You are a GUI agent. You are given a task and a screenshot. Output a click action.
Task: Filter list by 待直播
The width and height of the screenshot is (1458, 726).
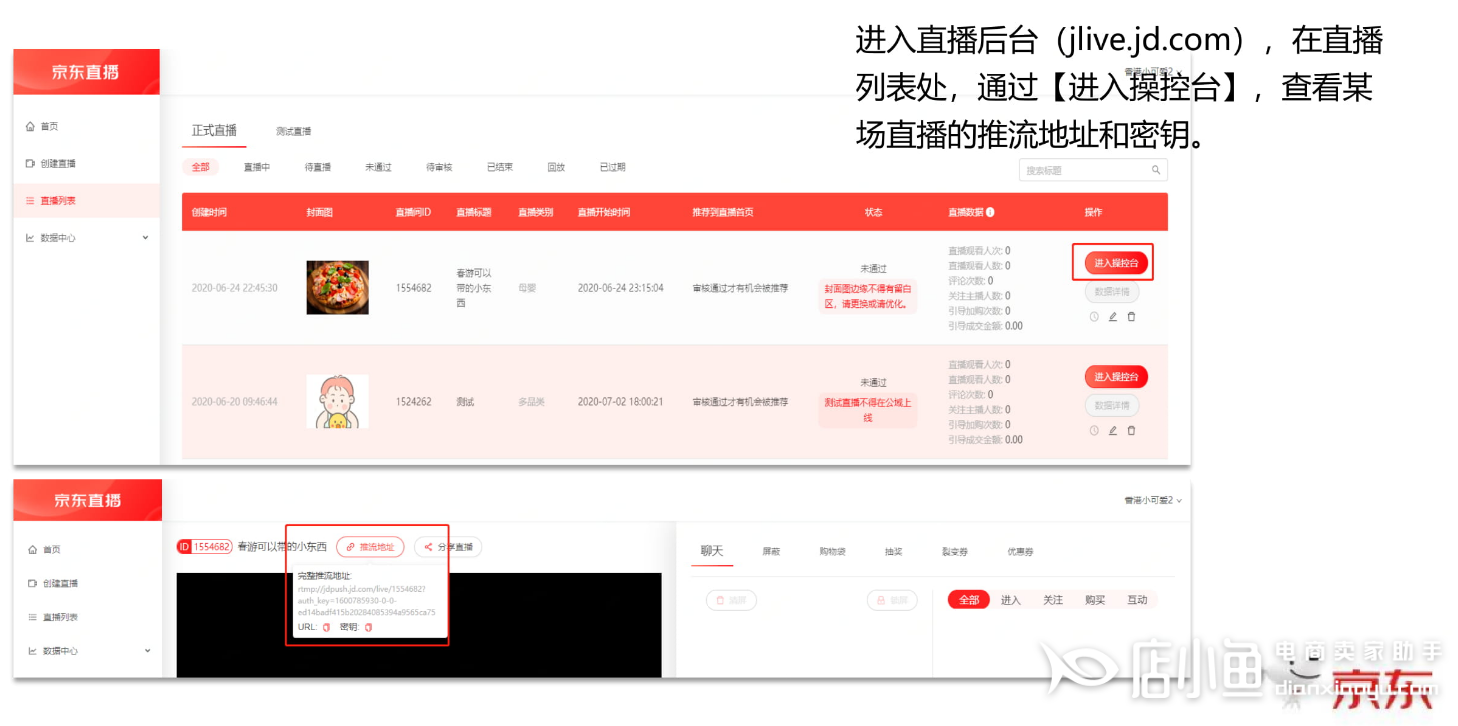coord(317,167)
